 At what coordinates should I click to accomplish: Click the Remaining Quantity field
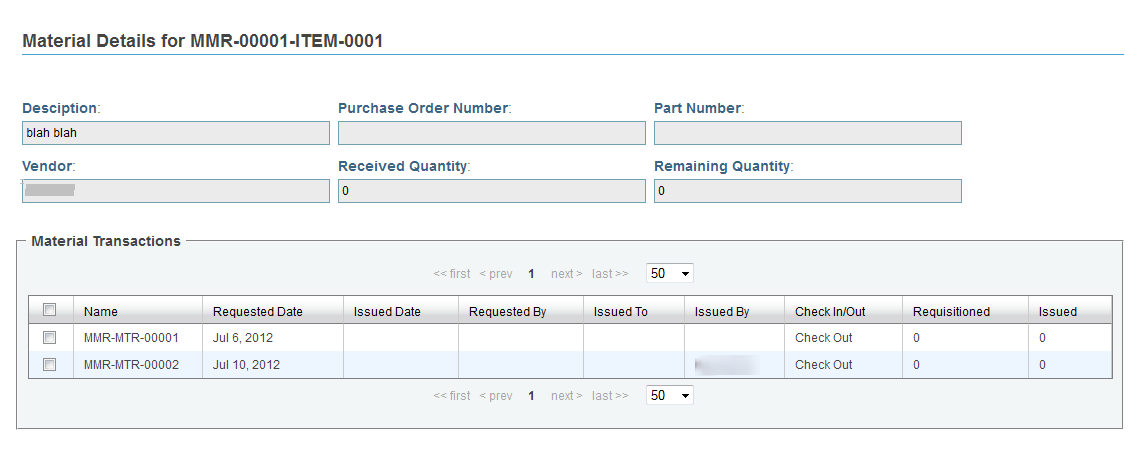point(808,191)
